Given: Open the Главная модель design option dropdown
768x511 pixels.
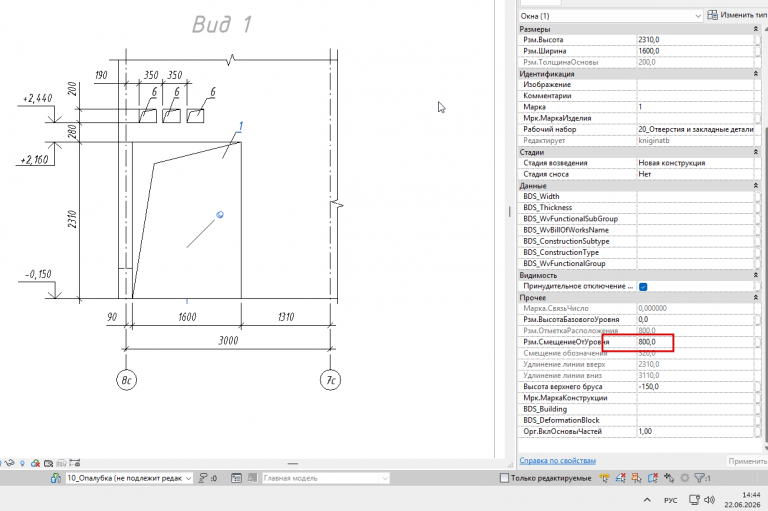Looking at the screenshot, I should [x=325, y=478].
